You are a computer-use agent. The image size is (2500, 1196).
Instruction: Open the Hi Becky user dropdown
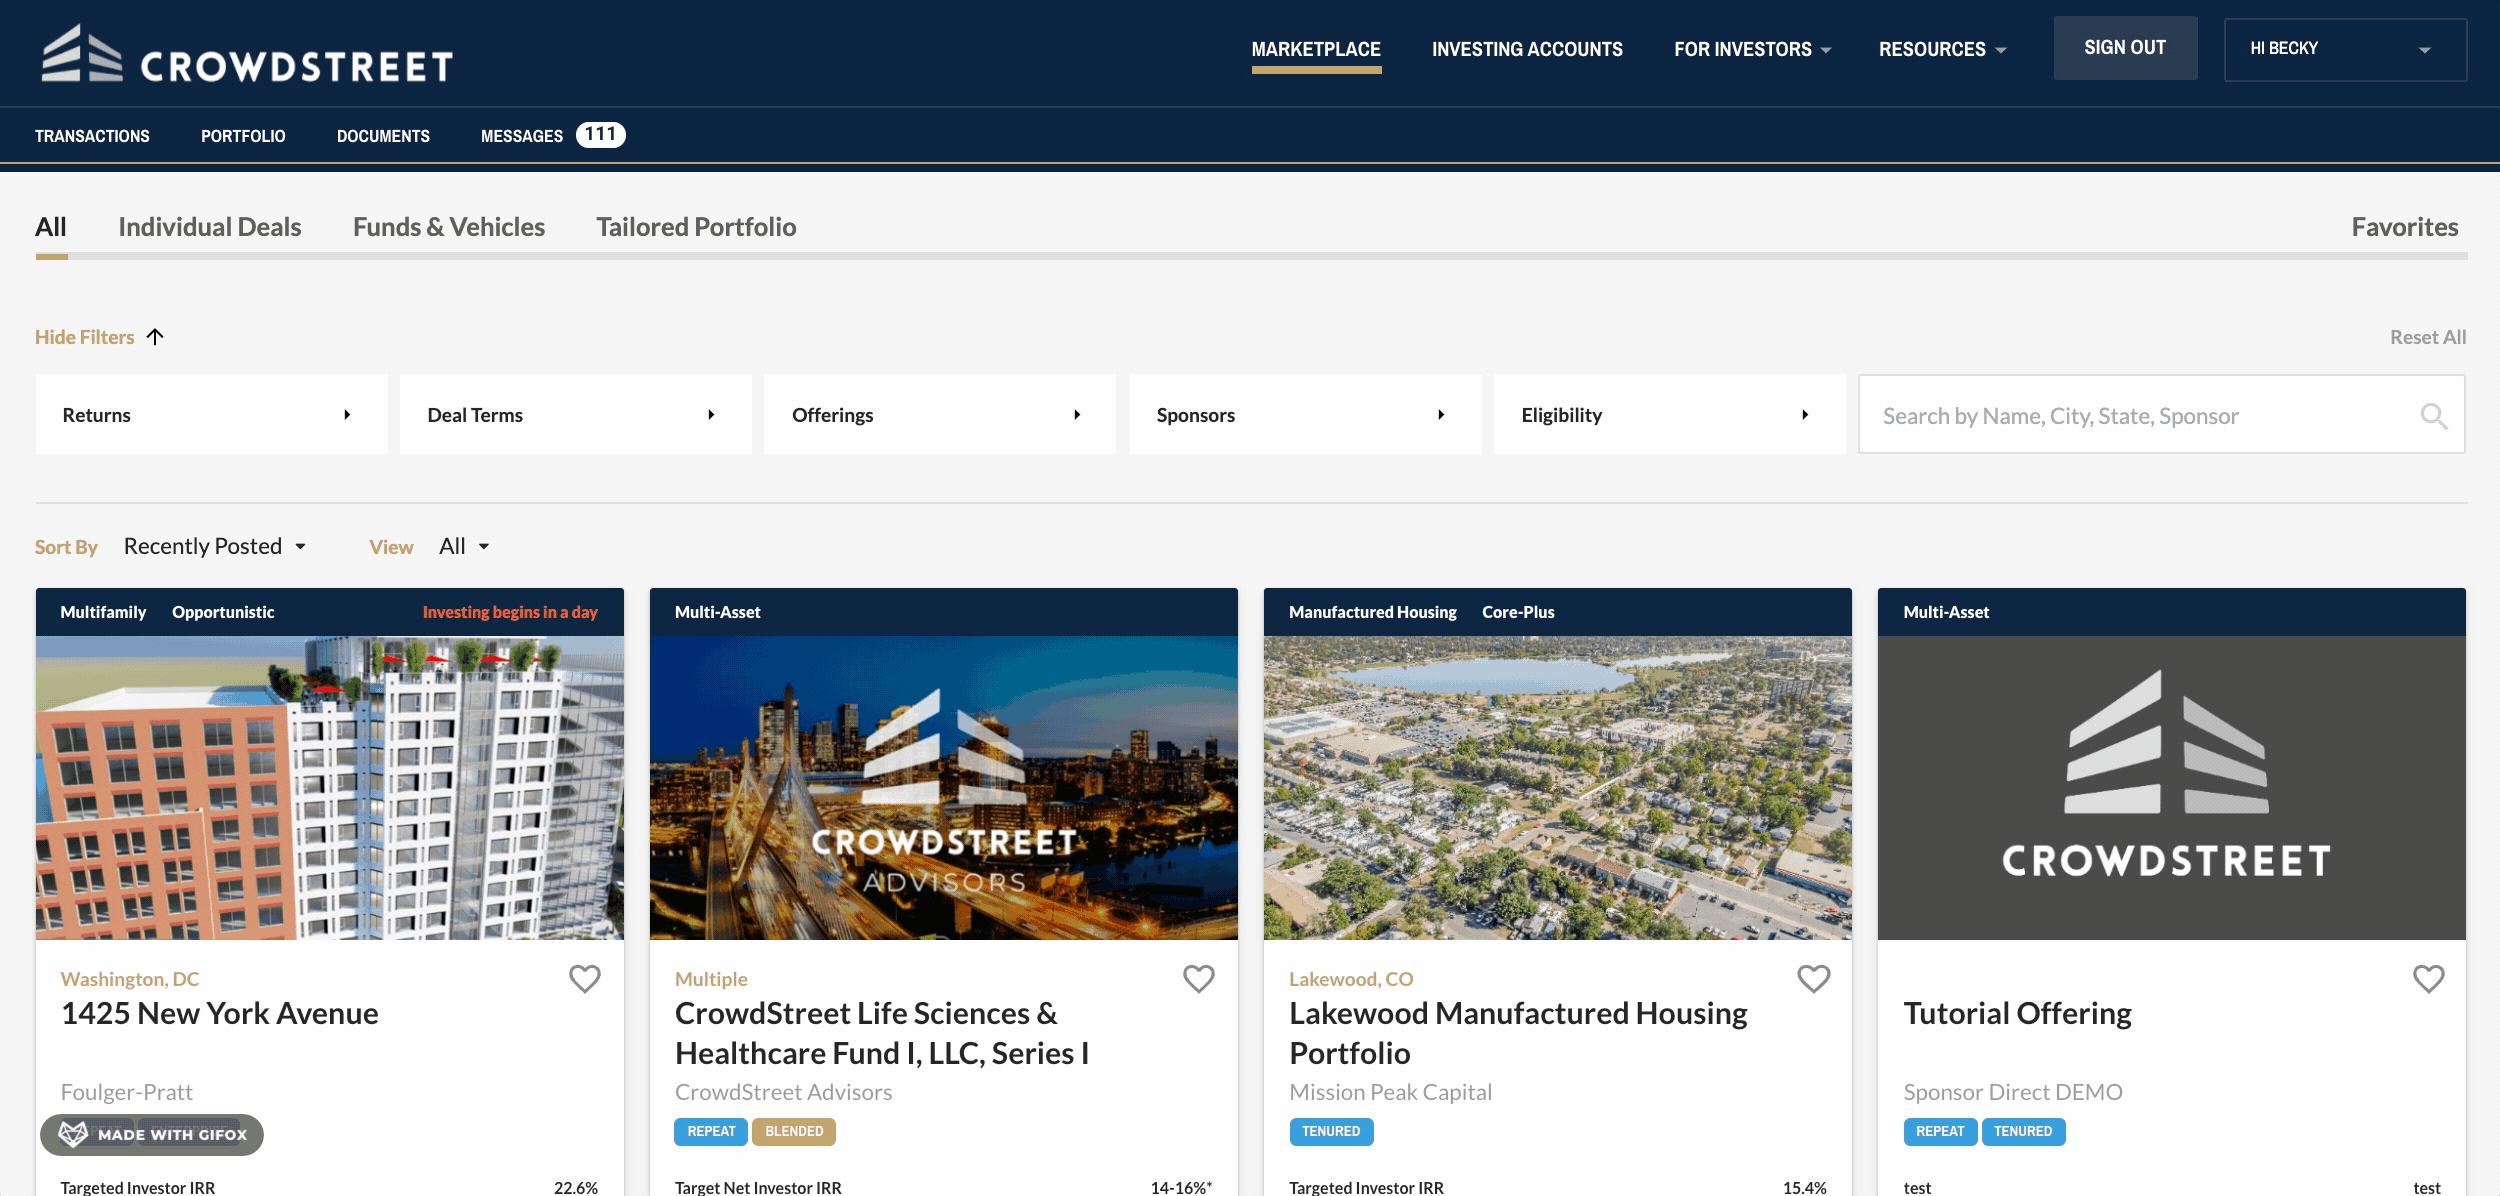coord(2345,49)
